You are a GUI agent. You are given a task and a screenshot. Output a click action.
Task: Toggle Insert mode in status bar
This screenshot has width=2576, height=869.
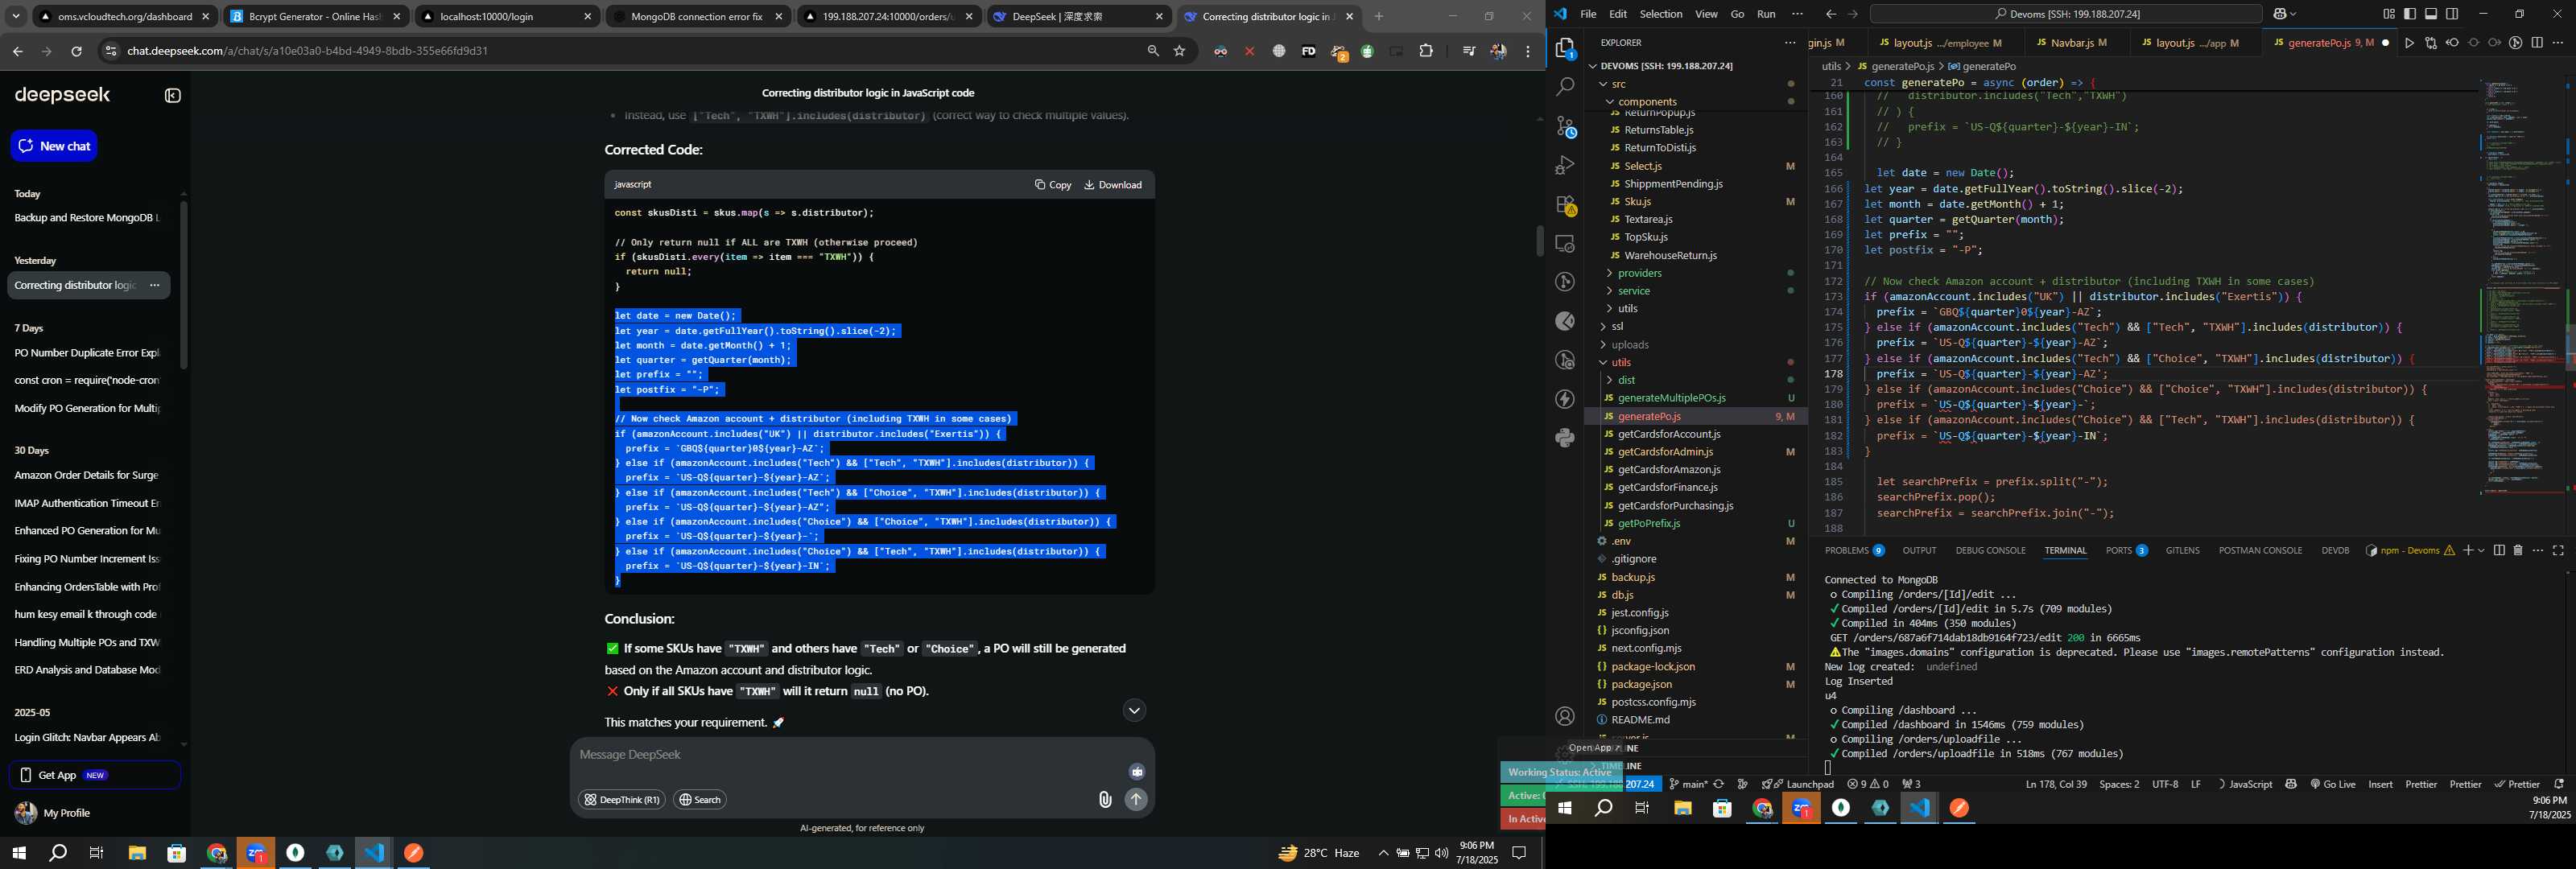[2380, 784]
